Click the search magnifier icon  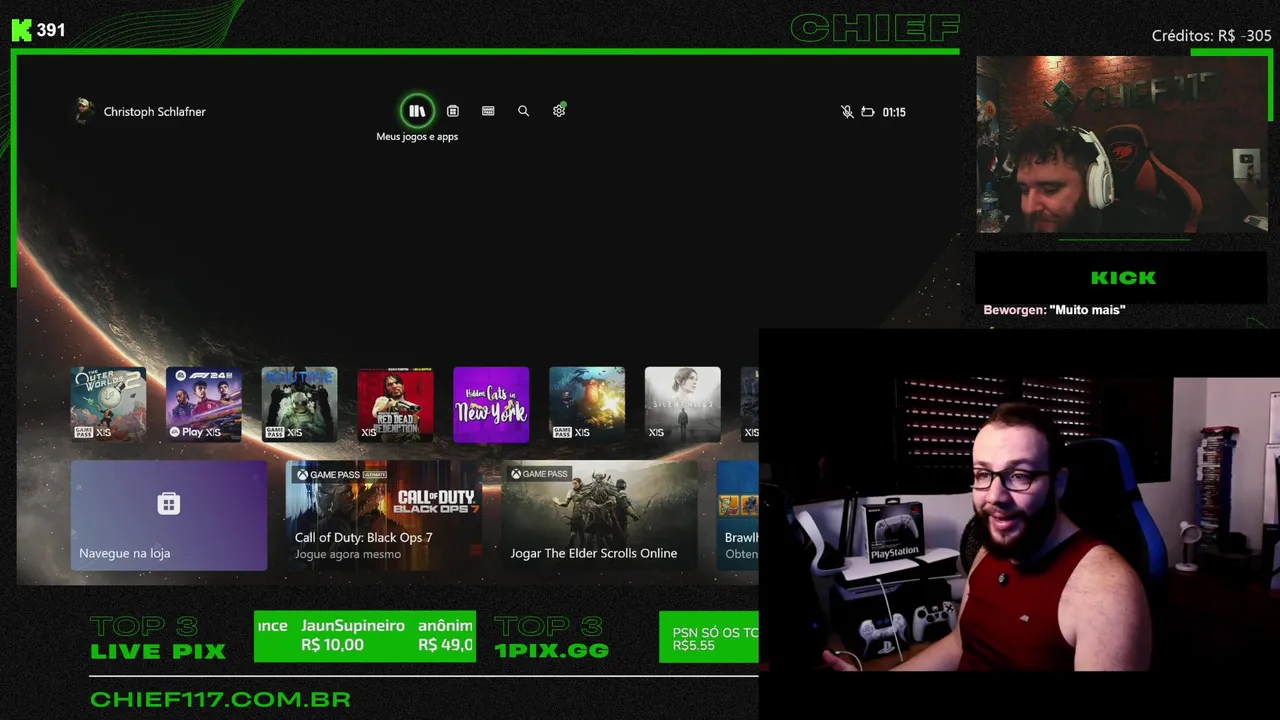coord(523,111)
